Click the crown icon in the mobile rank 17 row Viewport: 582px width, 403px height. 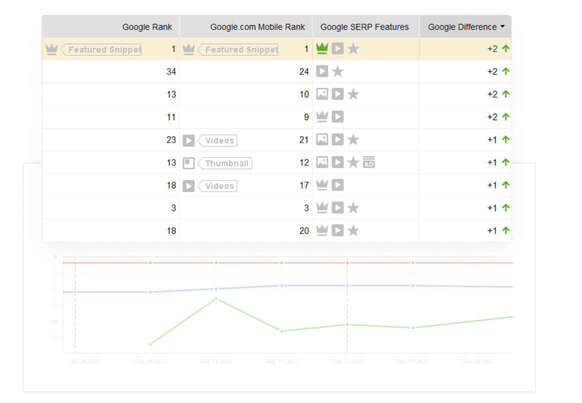[322, 185]
